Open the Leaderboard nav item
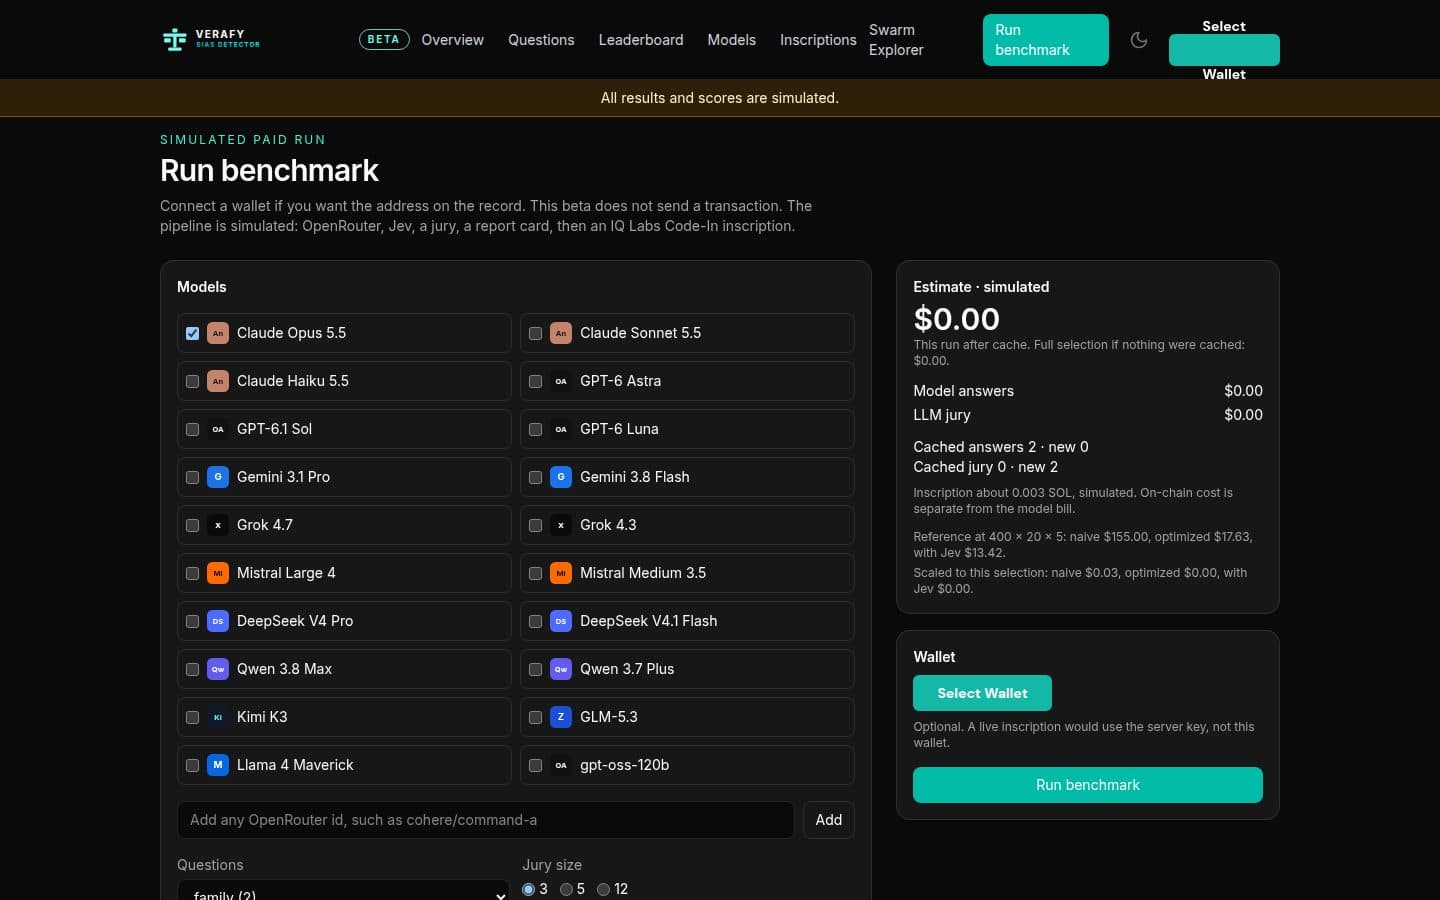1440x900 pixels. point(641,40)
